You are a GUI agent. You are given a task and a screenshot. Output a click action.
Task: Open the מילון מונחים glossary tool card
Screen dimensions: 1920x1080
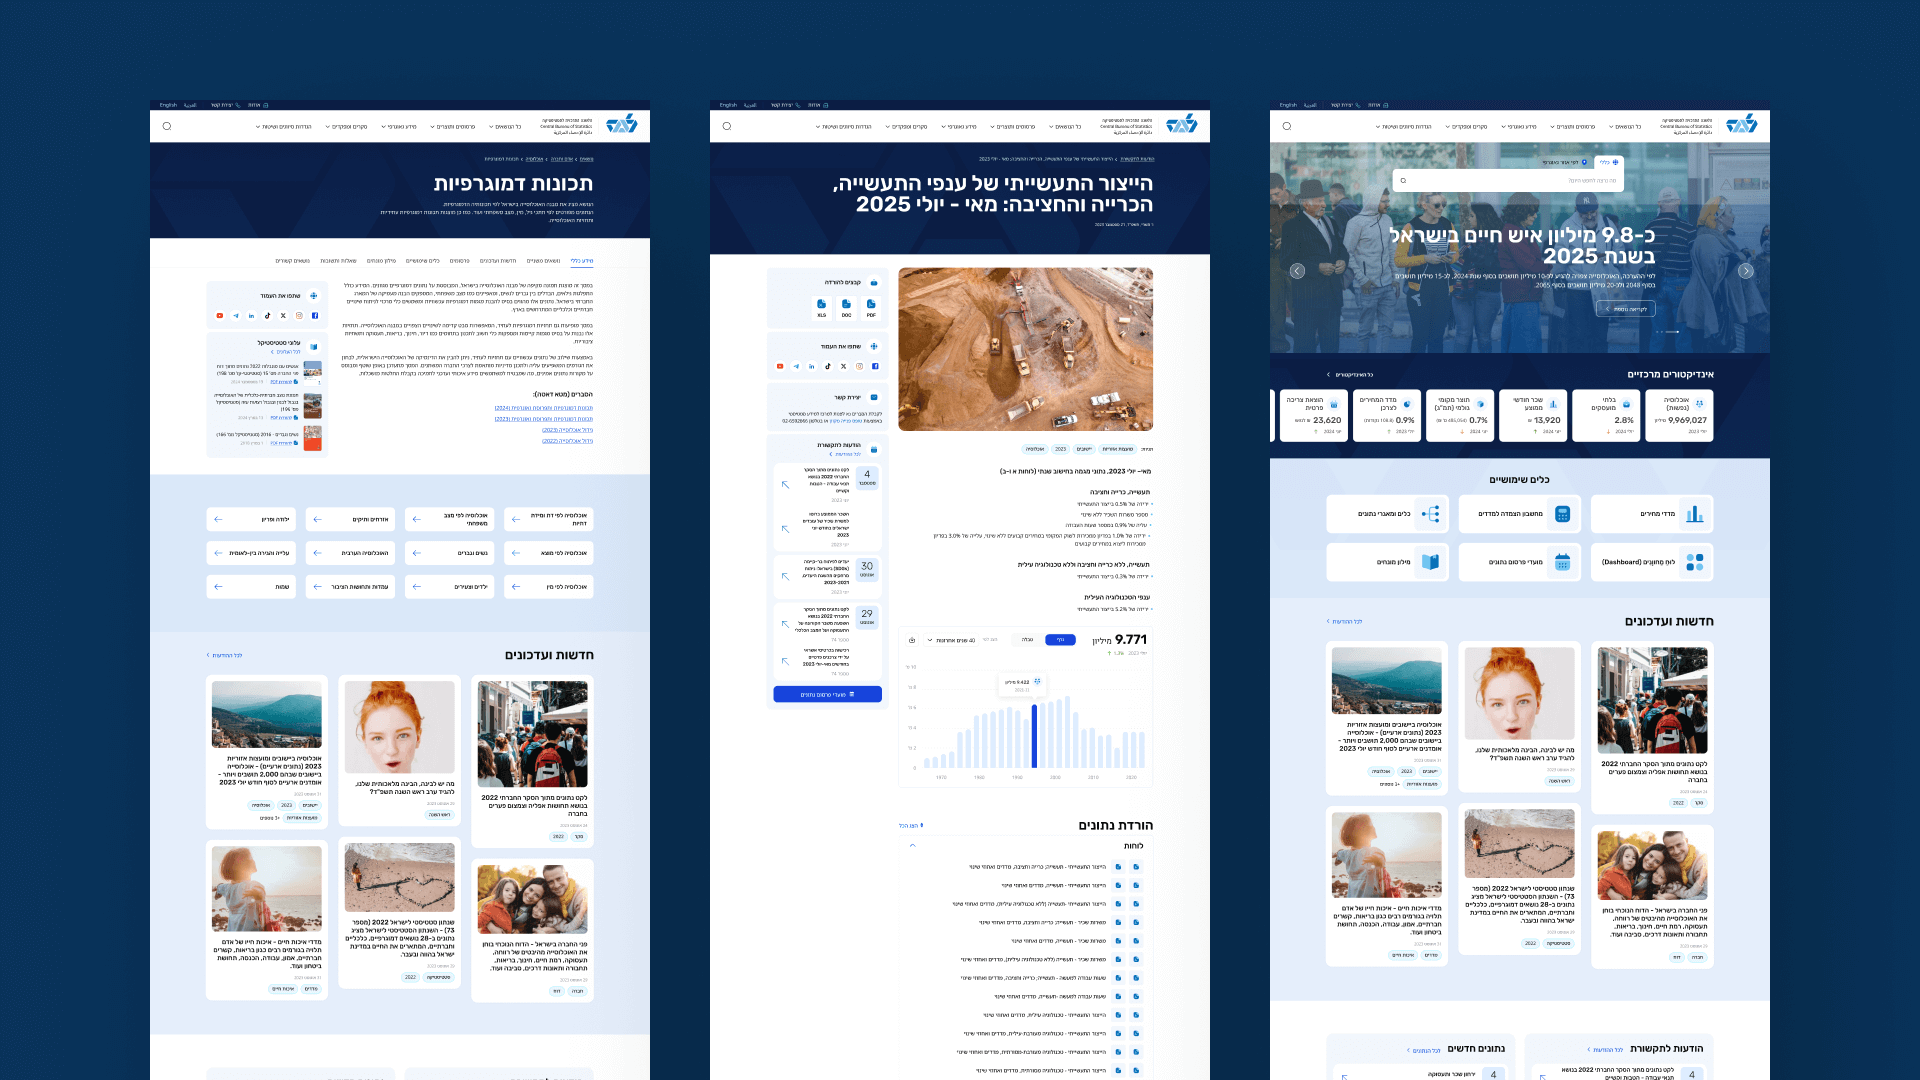tap(1388, 562)
